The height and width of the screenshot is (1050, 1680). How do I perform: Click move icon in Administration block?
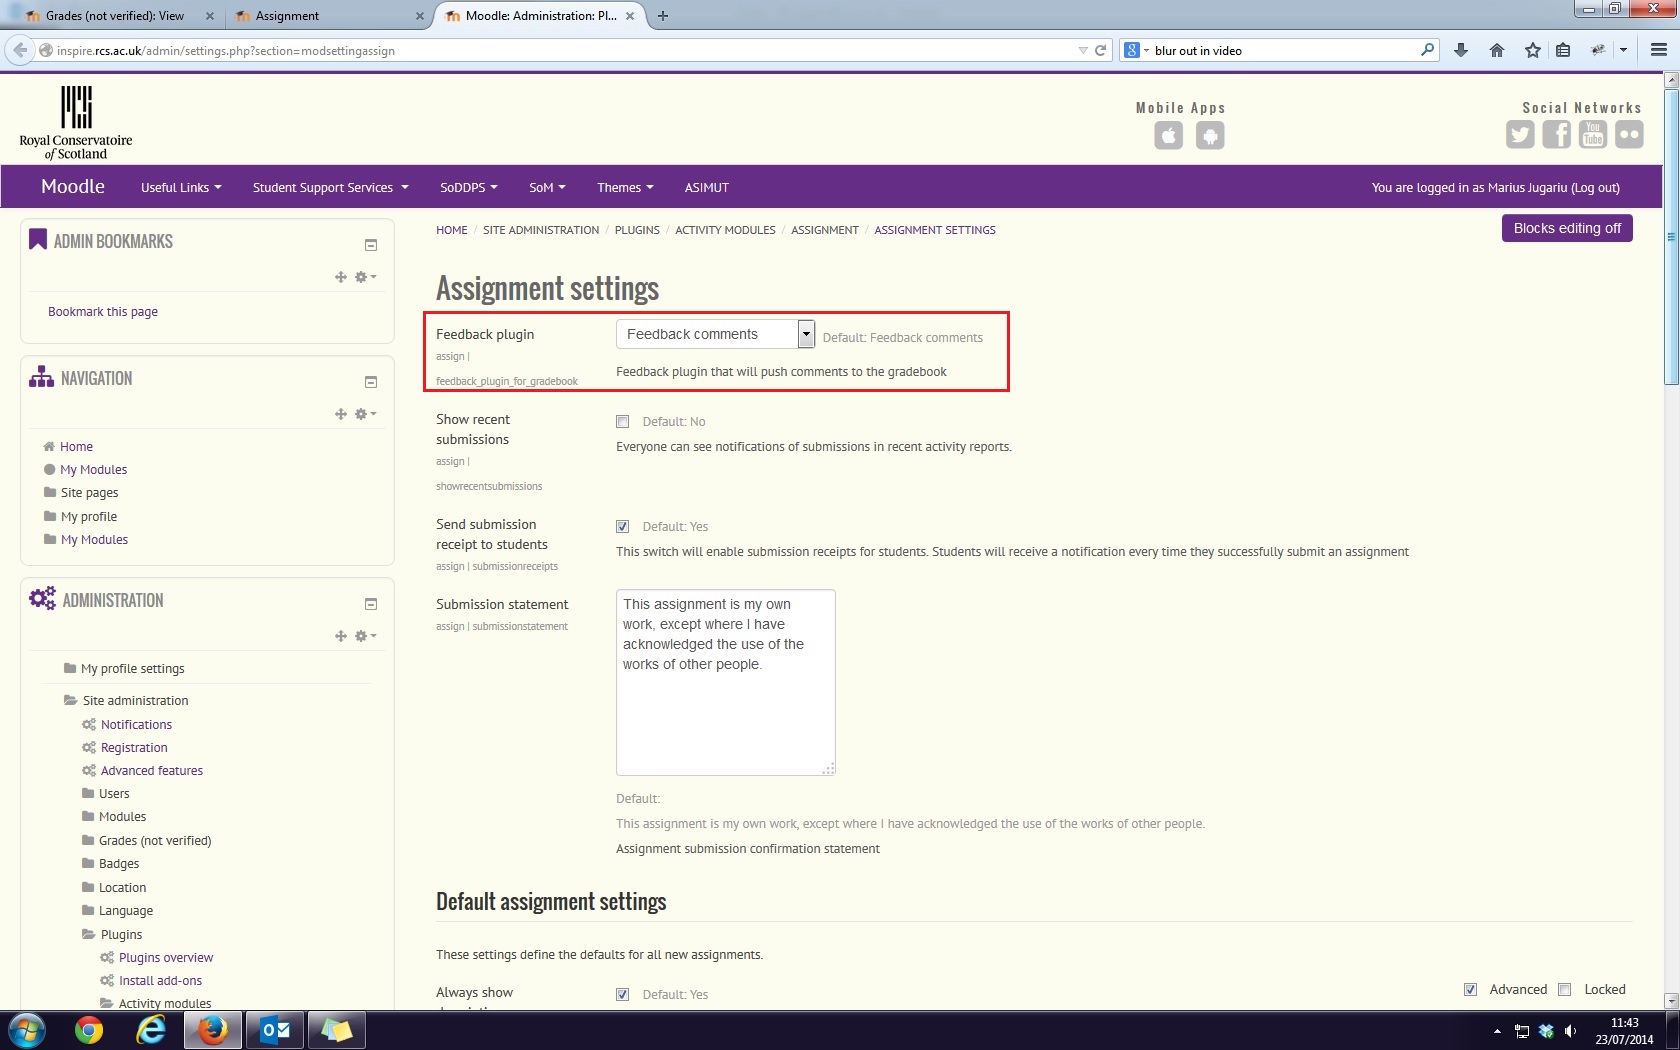341,636
